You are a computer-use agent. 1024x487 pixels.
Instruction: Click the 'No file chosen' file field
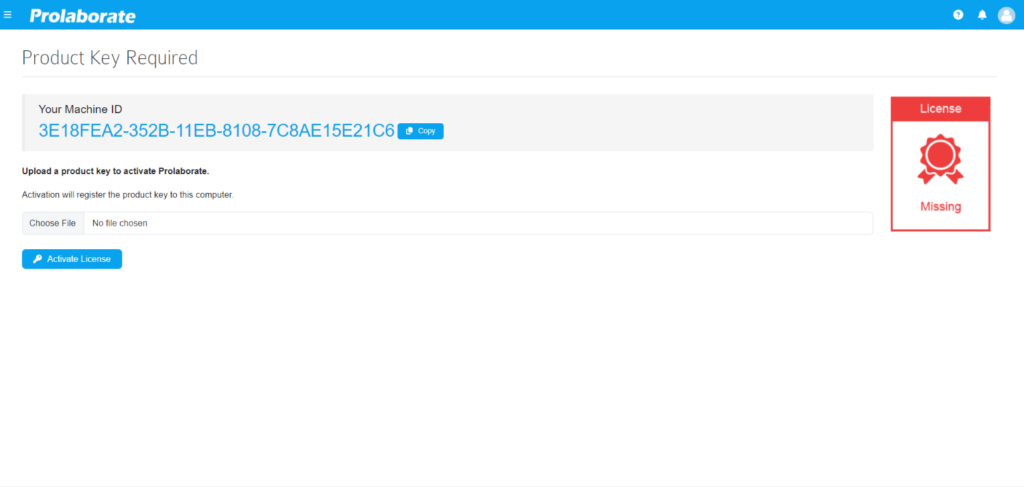coord(478,223)
